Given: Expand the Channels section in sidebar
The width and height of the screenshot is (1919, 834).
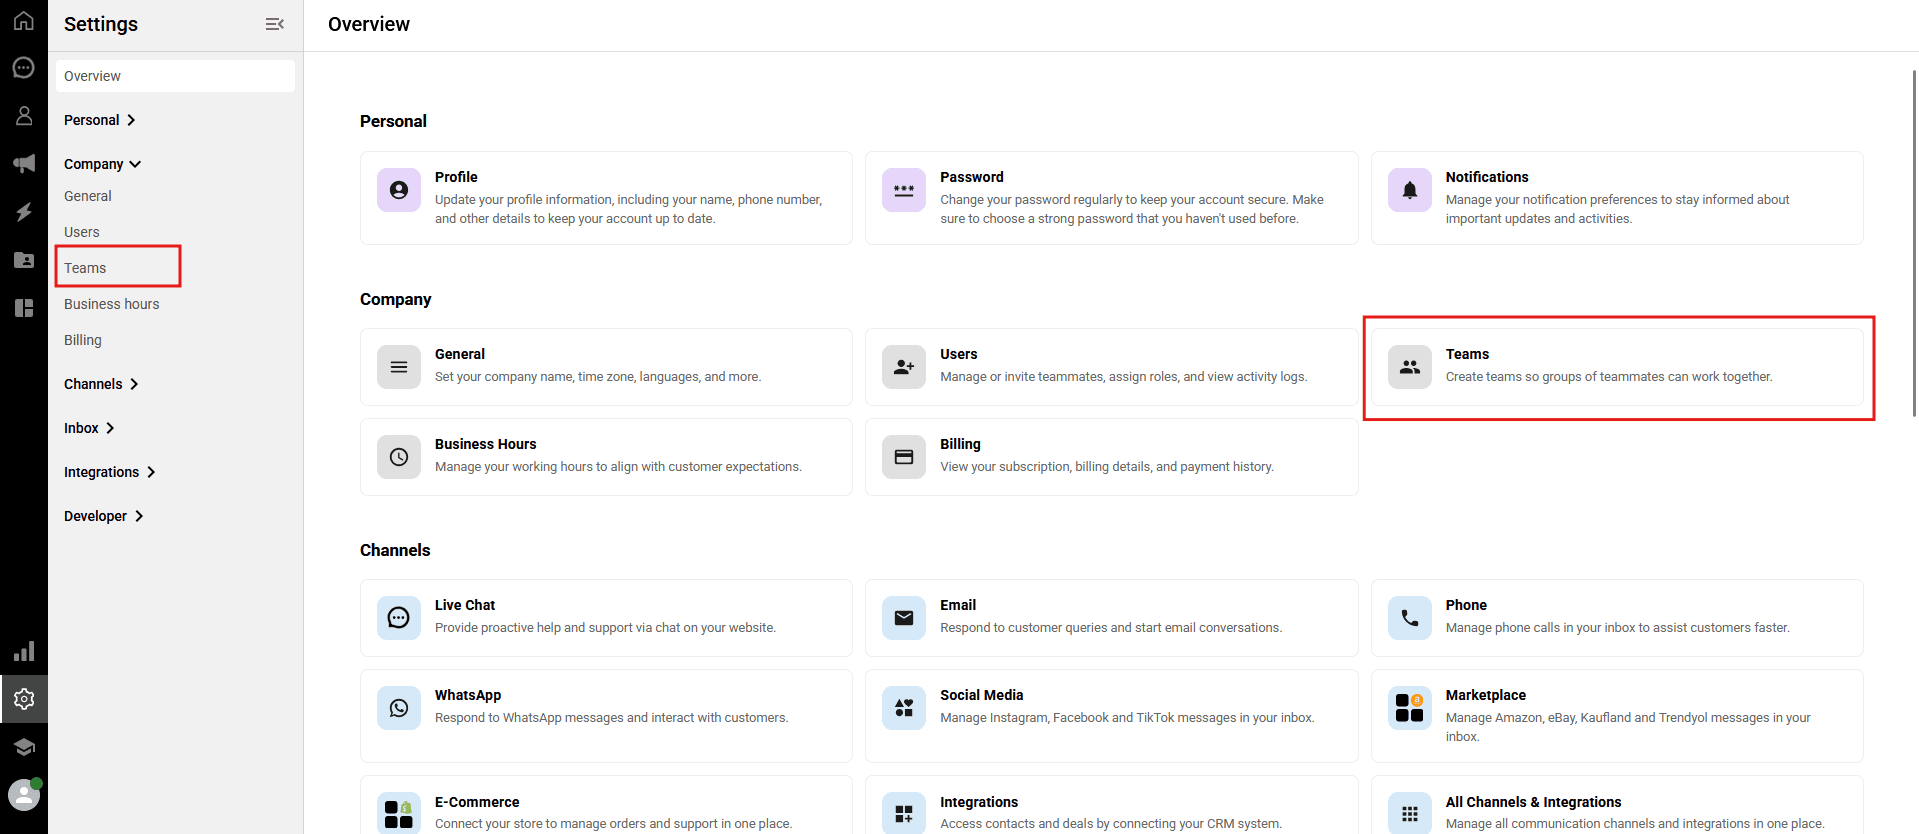Looking at the screenshot, I should pyautogui.click(x=101, y=384).
